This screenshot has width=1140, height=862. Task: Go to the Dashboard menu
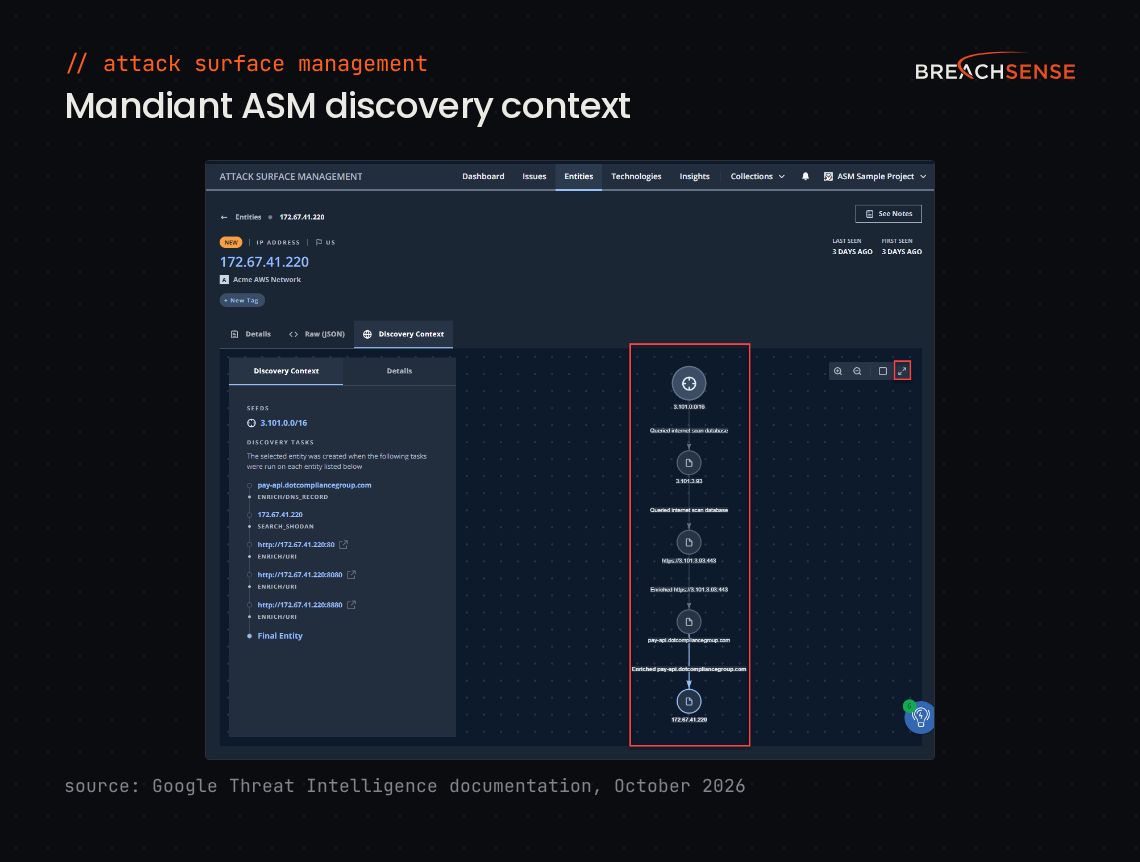(x=483, y=177)
